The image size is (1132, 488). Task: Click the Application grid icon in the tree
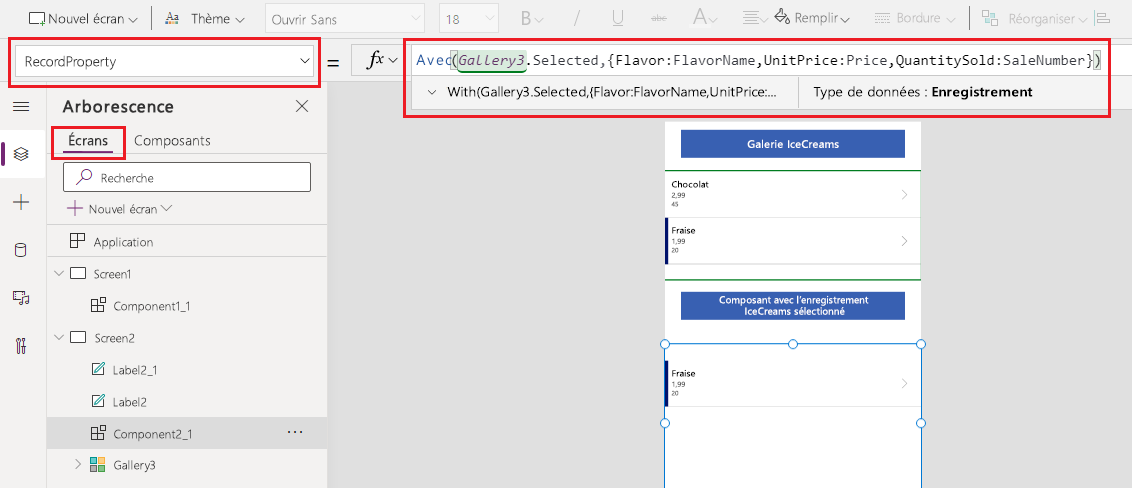[77, 242]
